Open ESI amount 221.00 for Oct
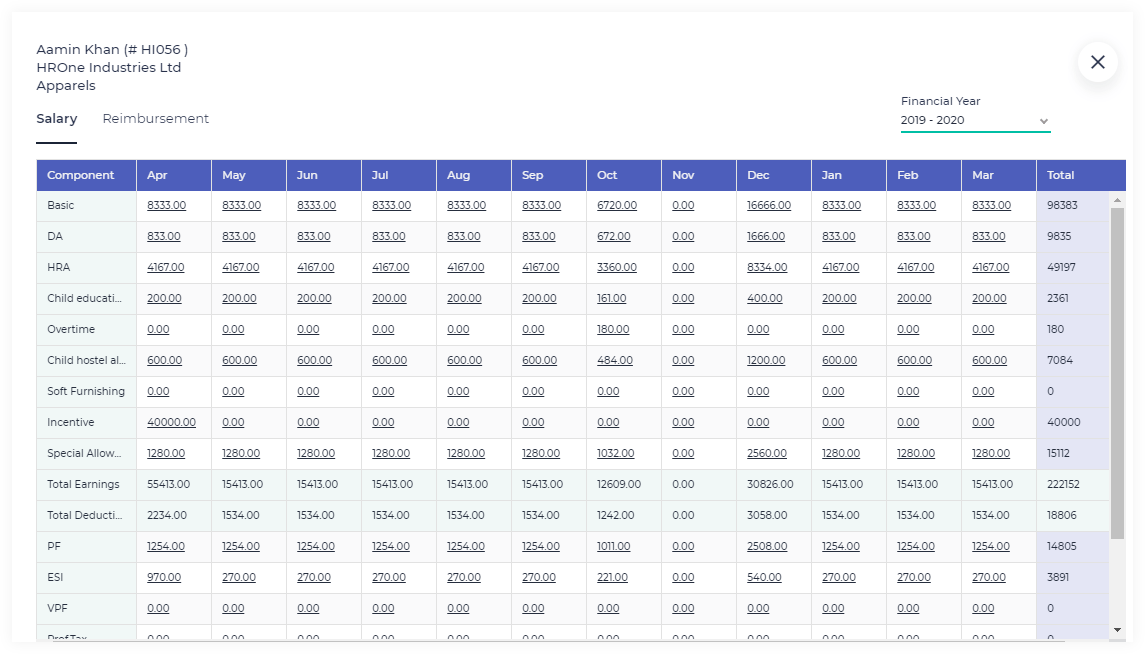The height and width of the screenshot is (654, 1145). point(612,577)
